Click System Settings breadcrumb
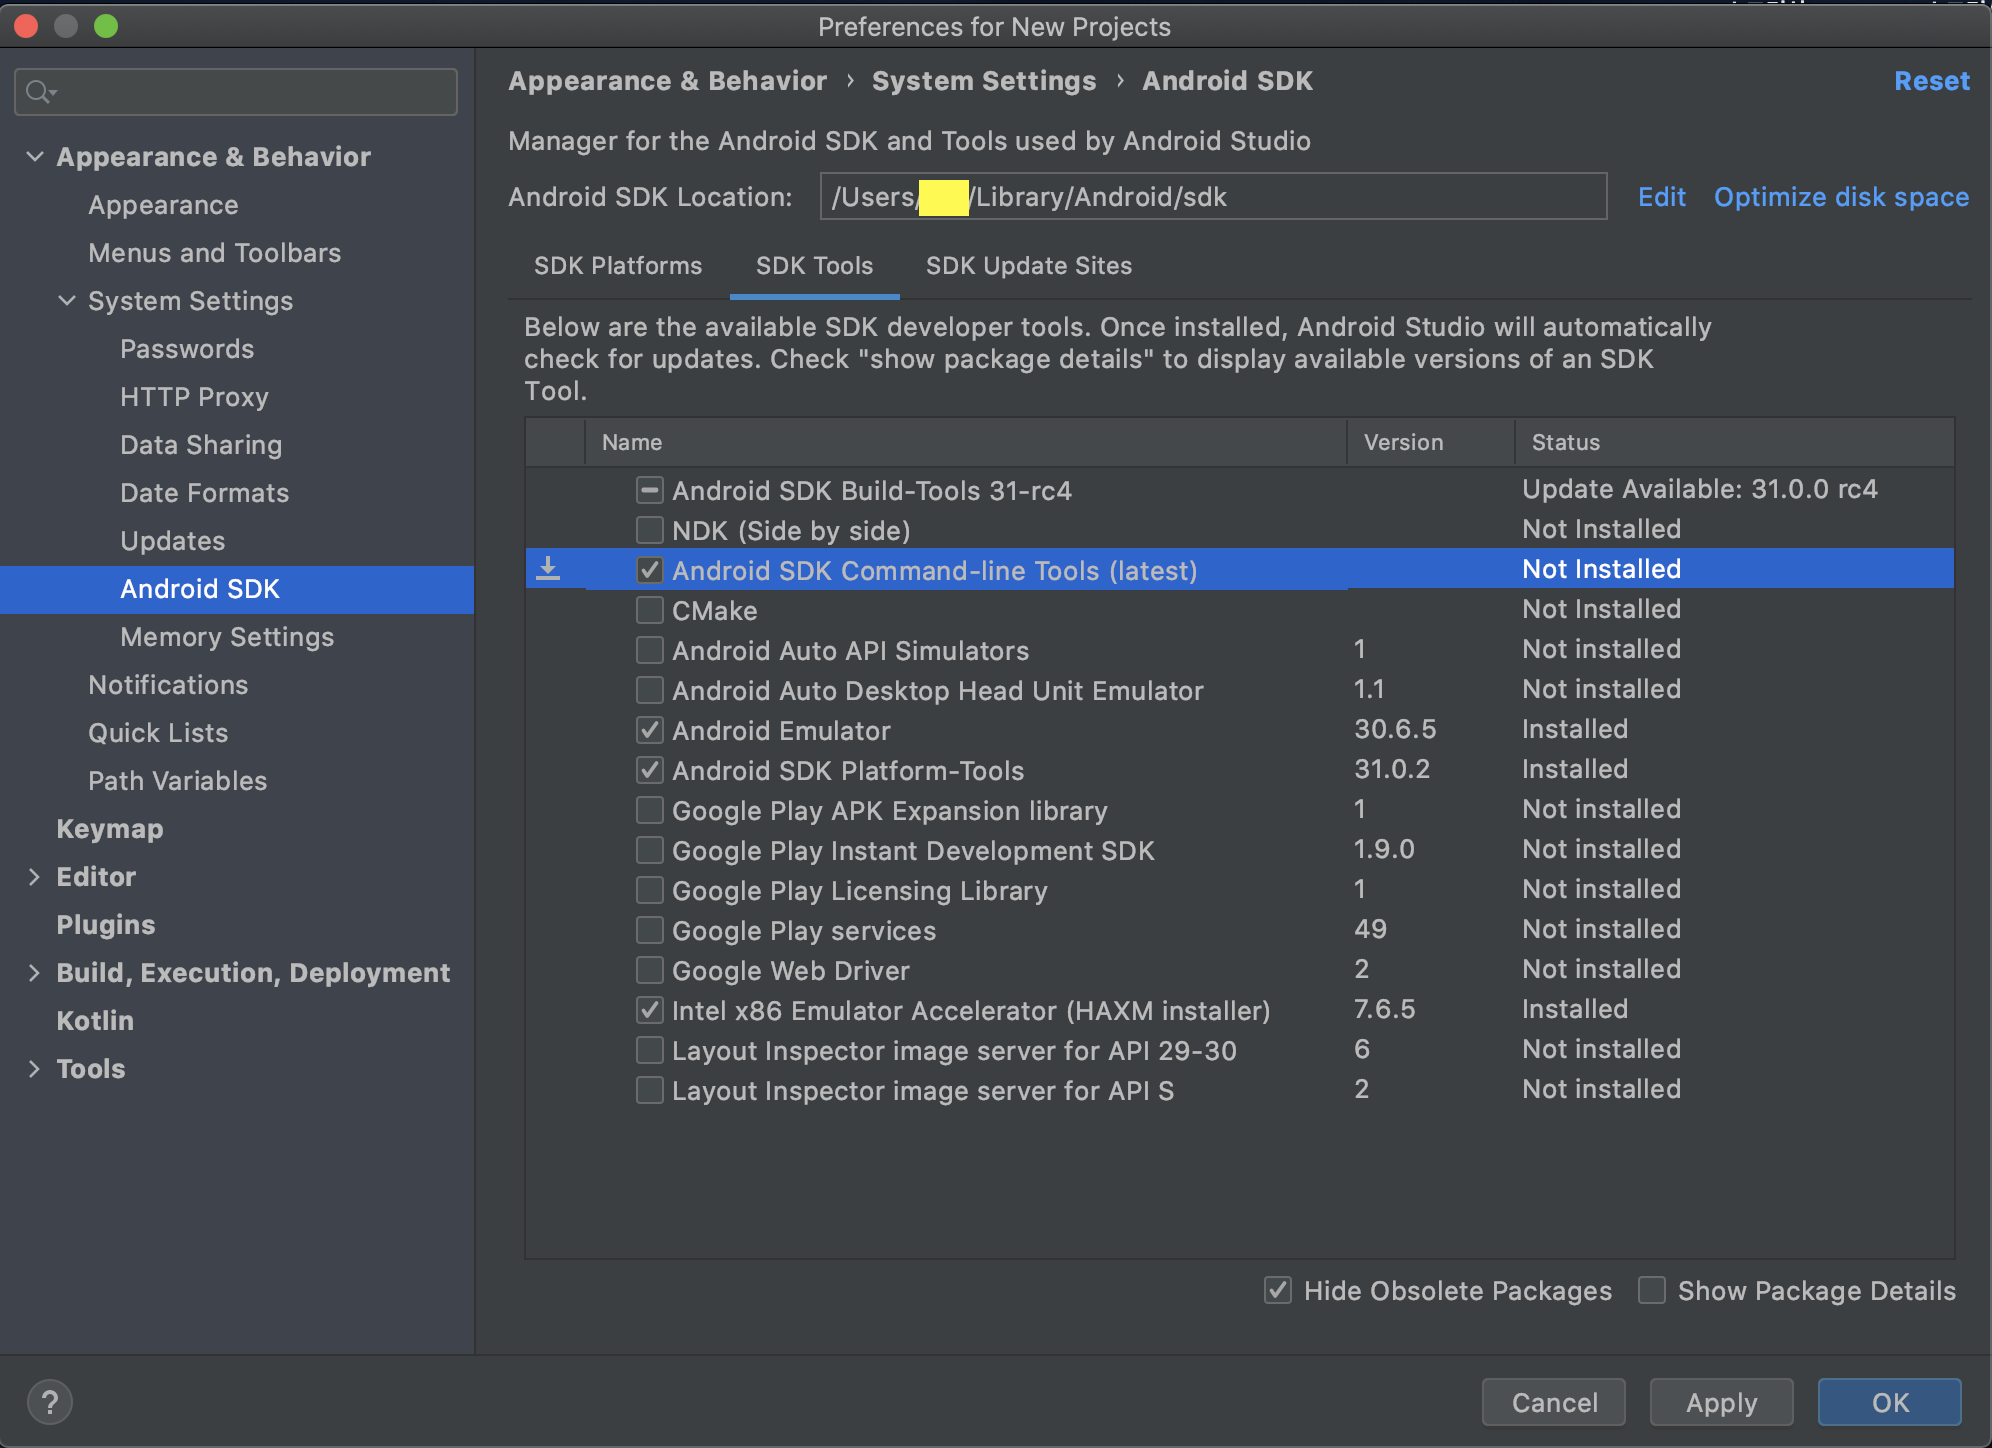The height and width of the screenshot is (1448, 1992). (x=984, y=81)
